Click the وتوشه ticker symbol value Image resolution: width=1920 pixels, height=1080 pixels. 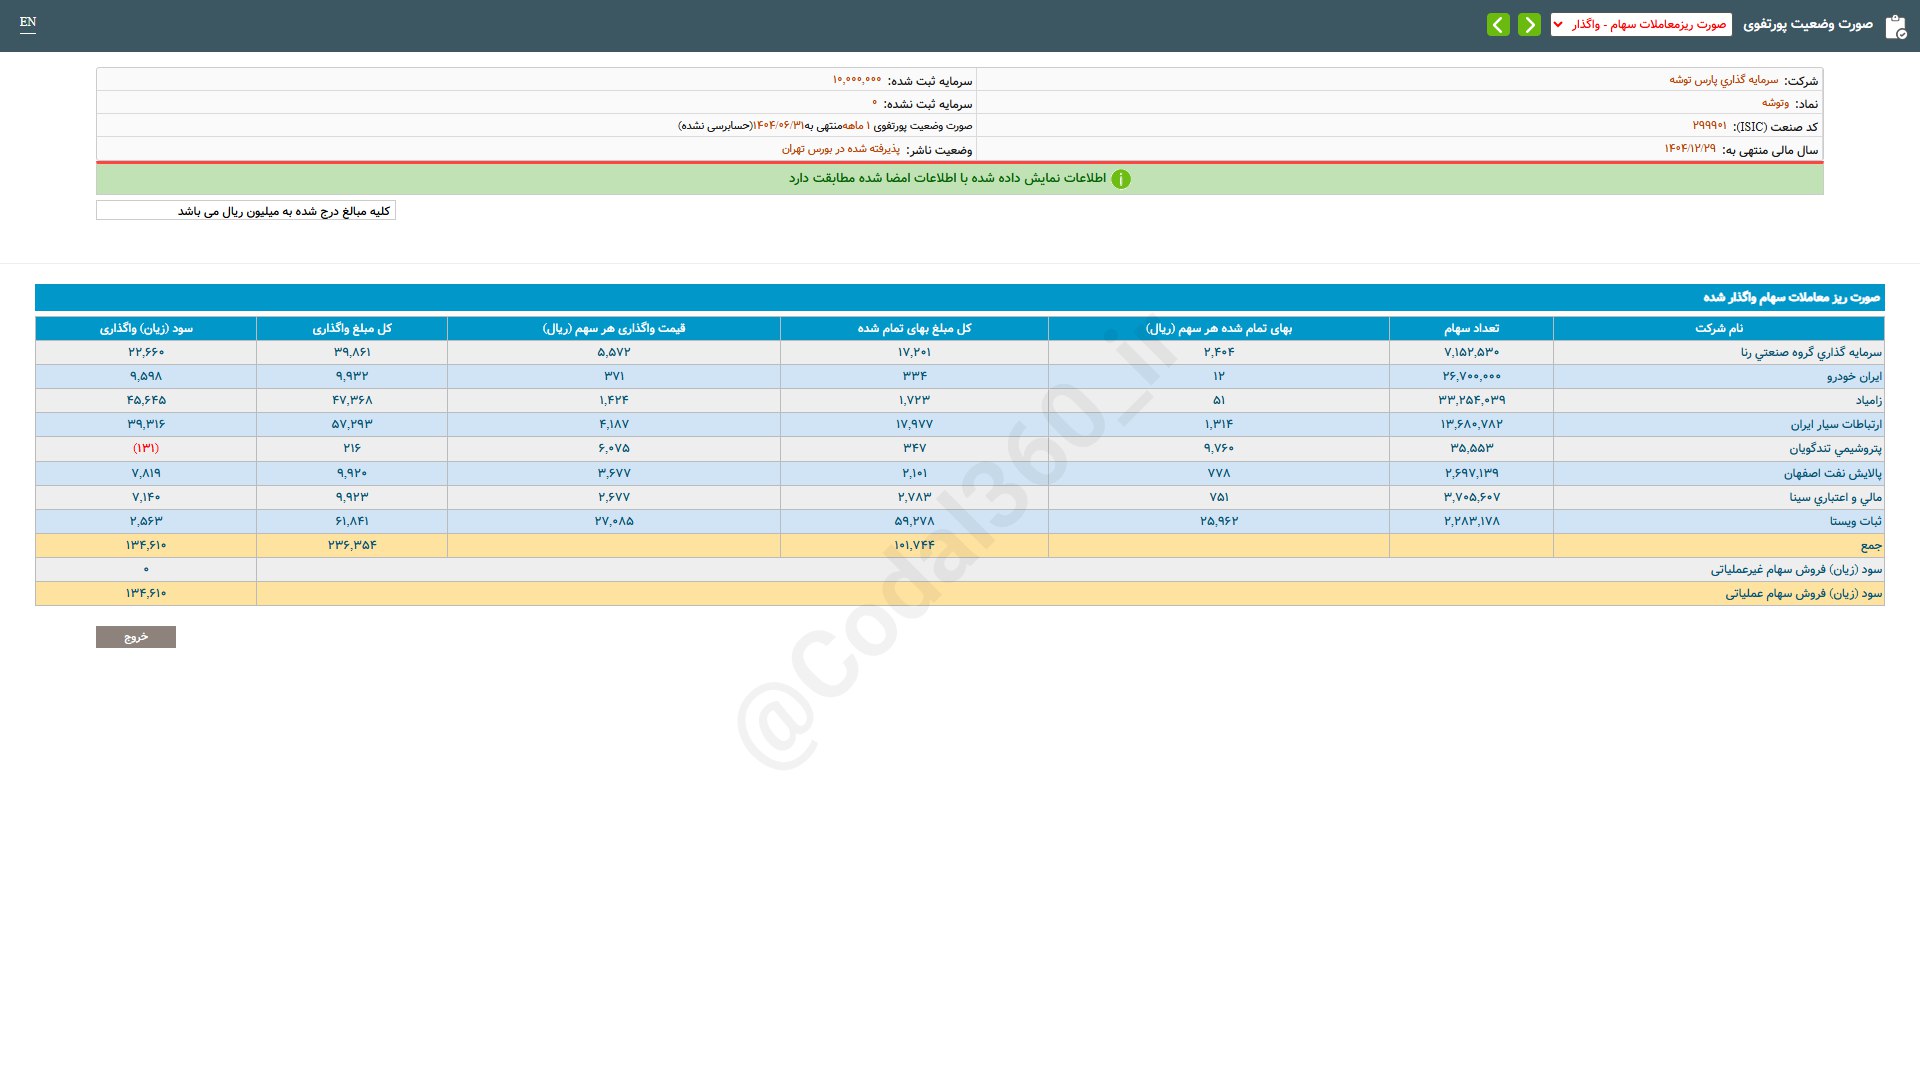(x=1775, y=103)
